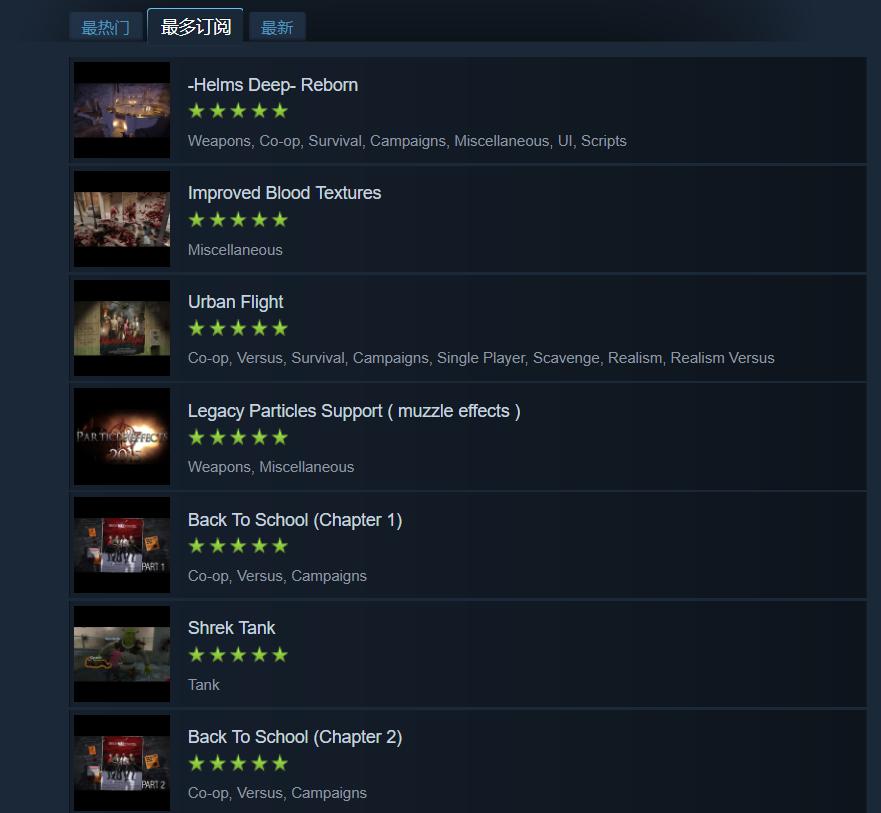The width and height of the screenshot is (881, 813).
Task: Click Back To School (Chapter 1) title
Action: tap(295, 520)
